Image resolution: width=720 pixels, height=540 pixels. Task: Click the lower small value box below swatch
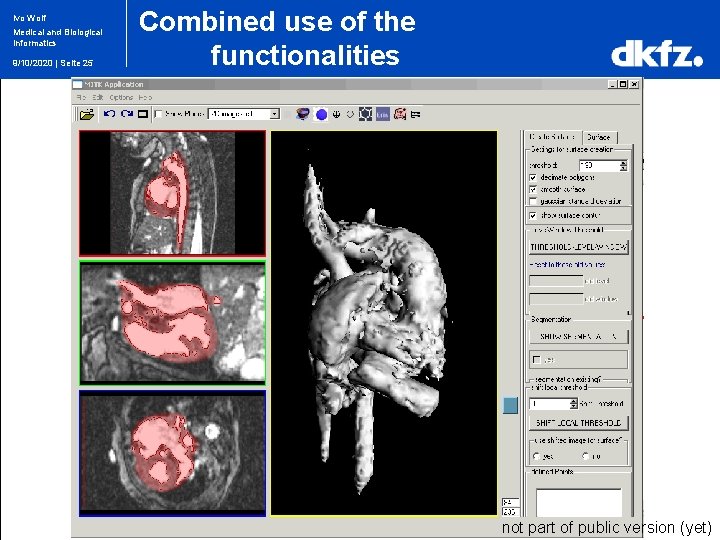point(511,512)
